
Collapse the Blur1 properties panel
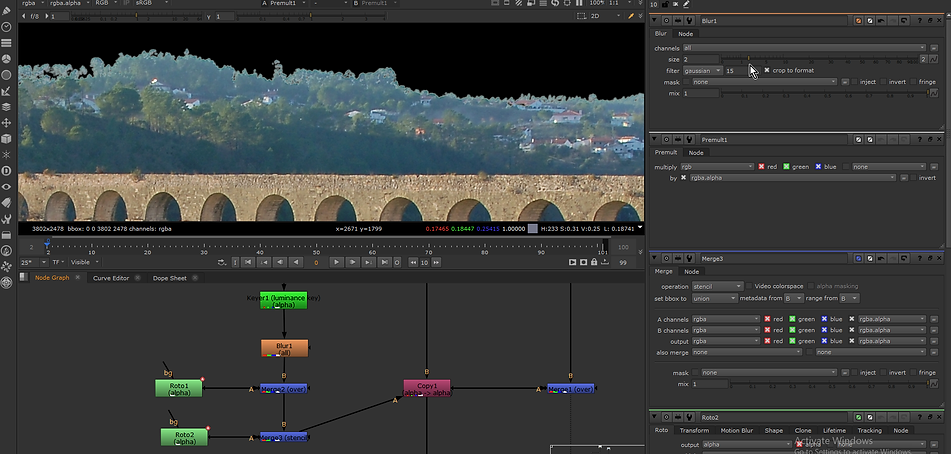[x=654, y=21]
